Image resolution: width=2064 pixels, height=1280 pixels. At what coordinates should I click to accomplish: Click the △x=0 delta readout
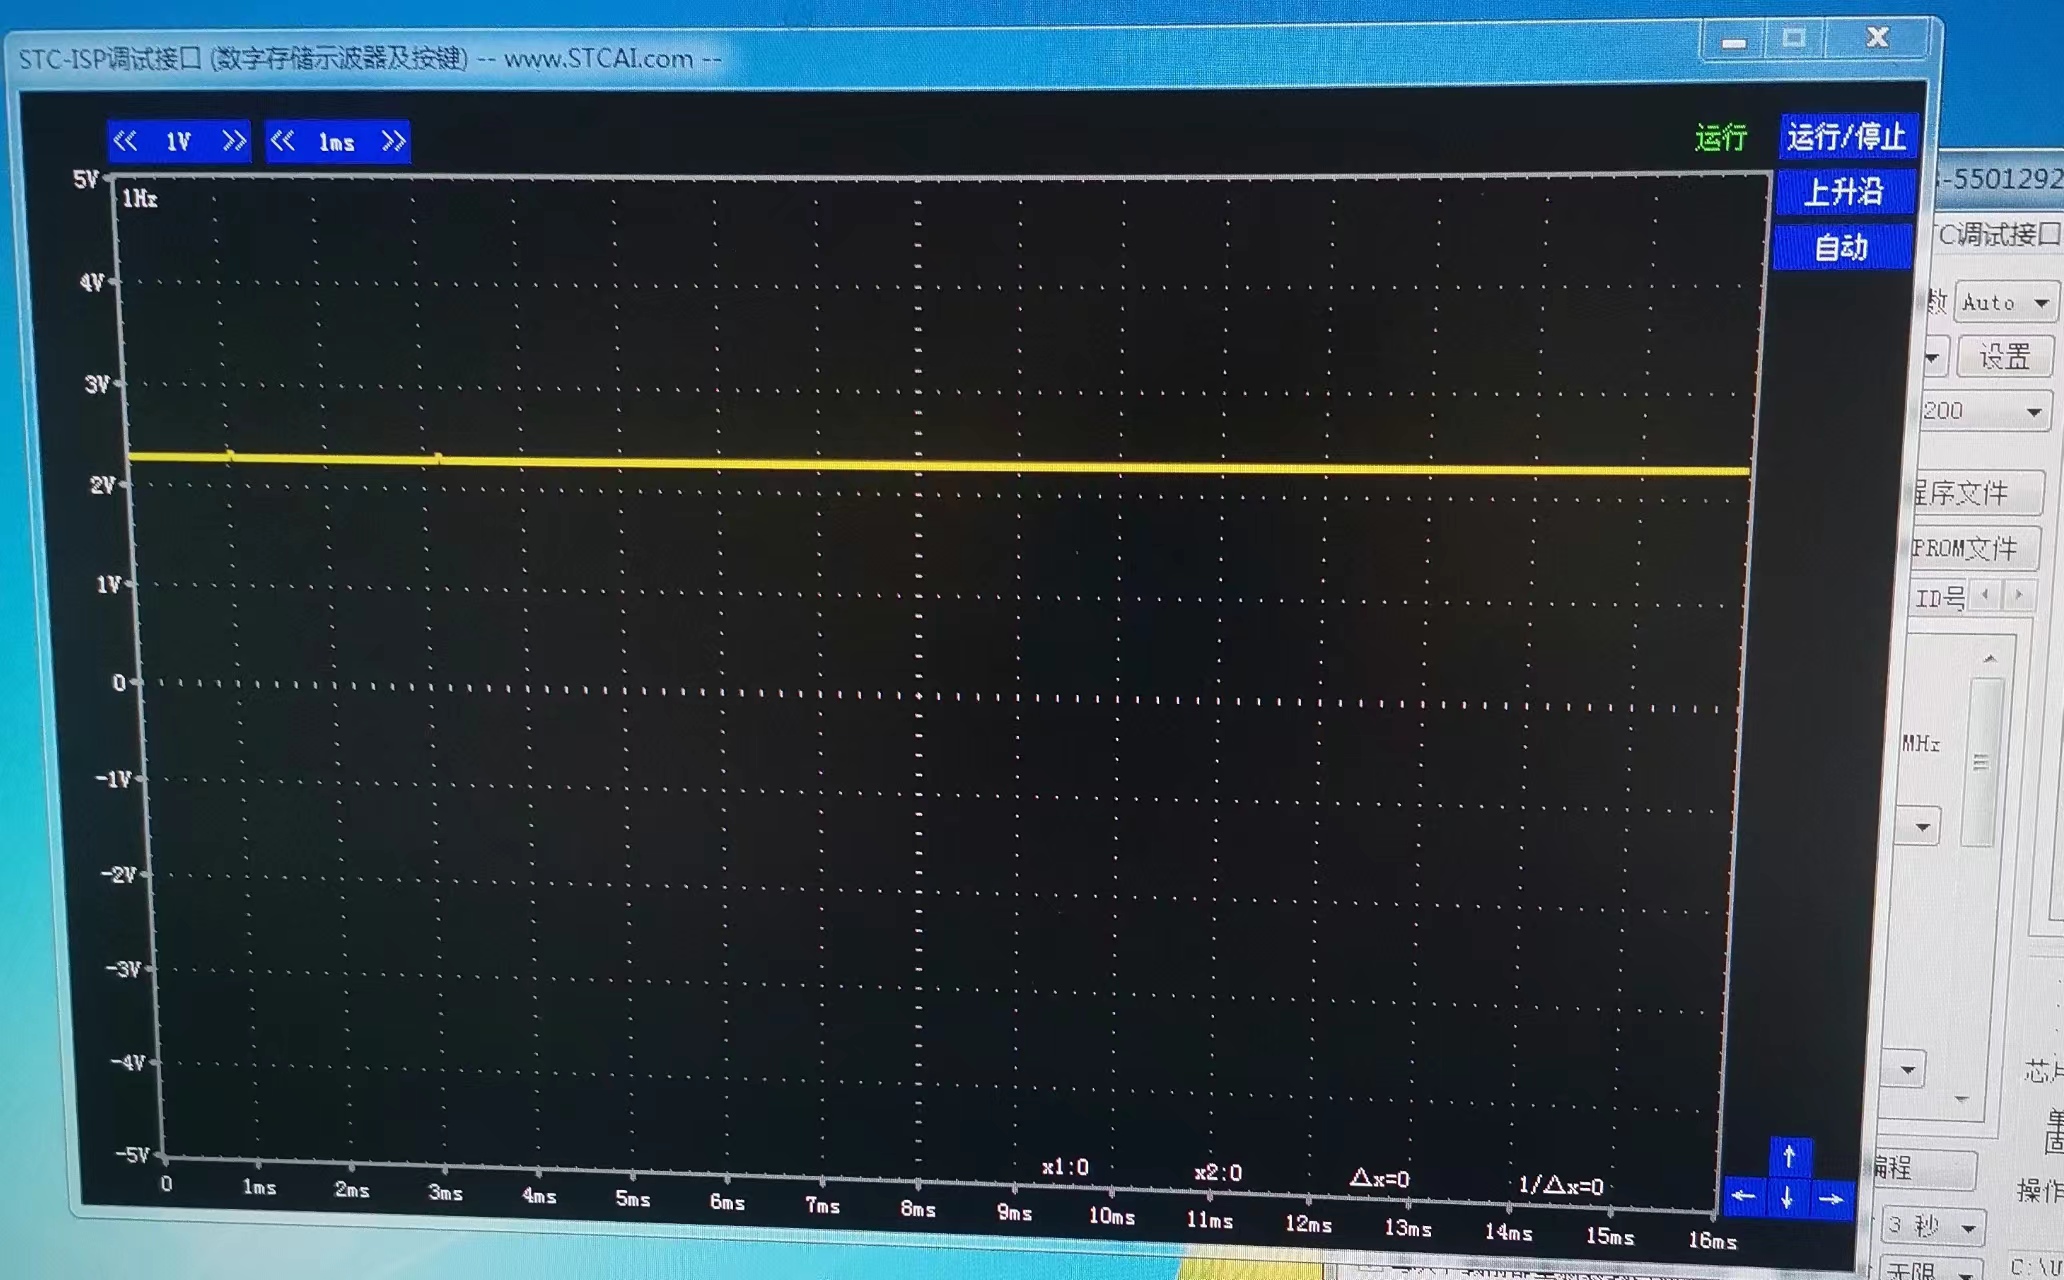[1379, 1178]
